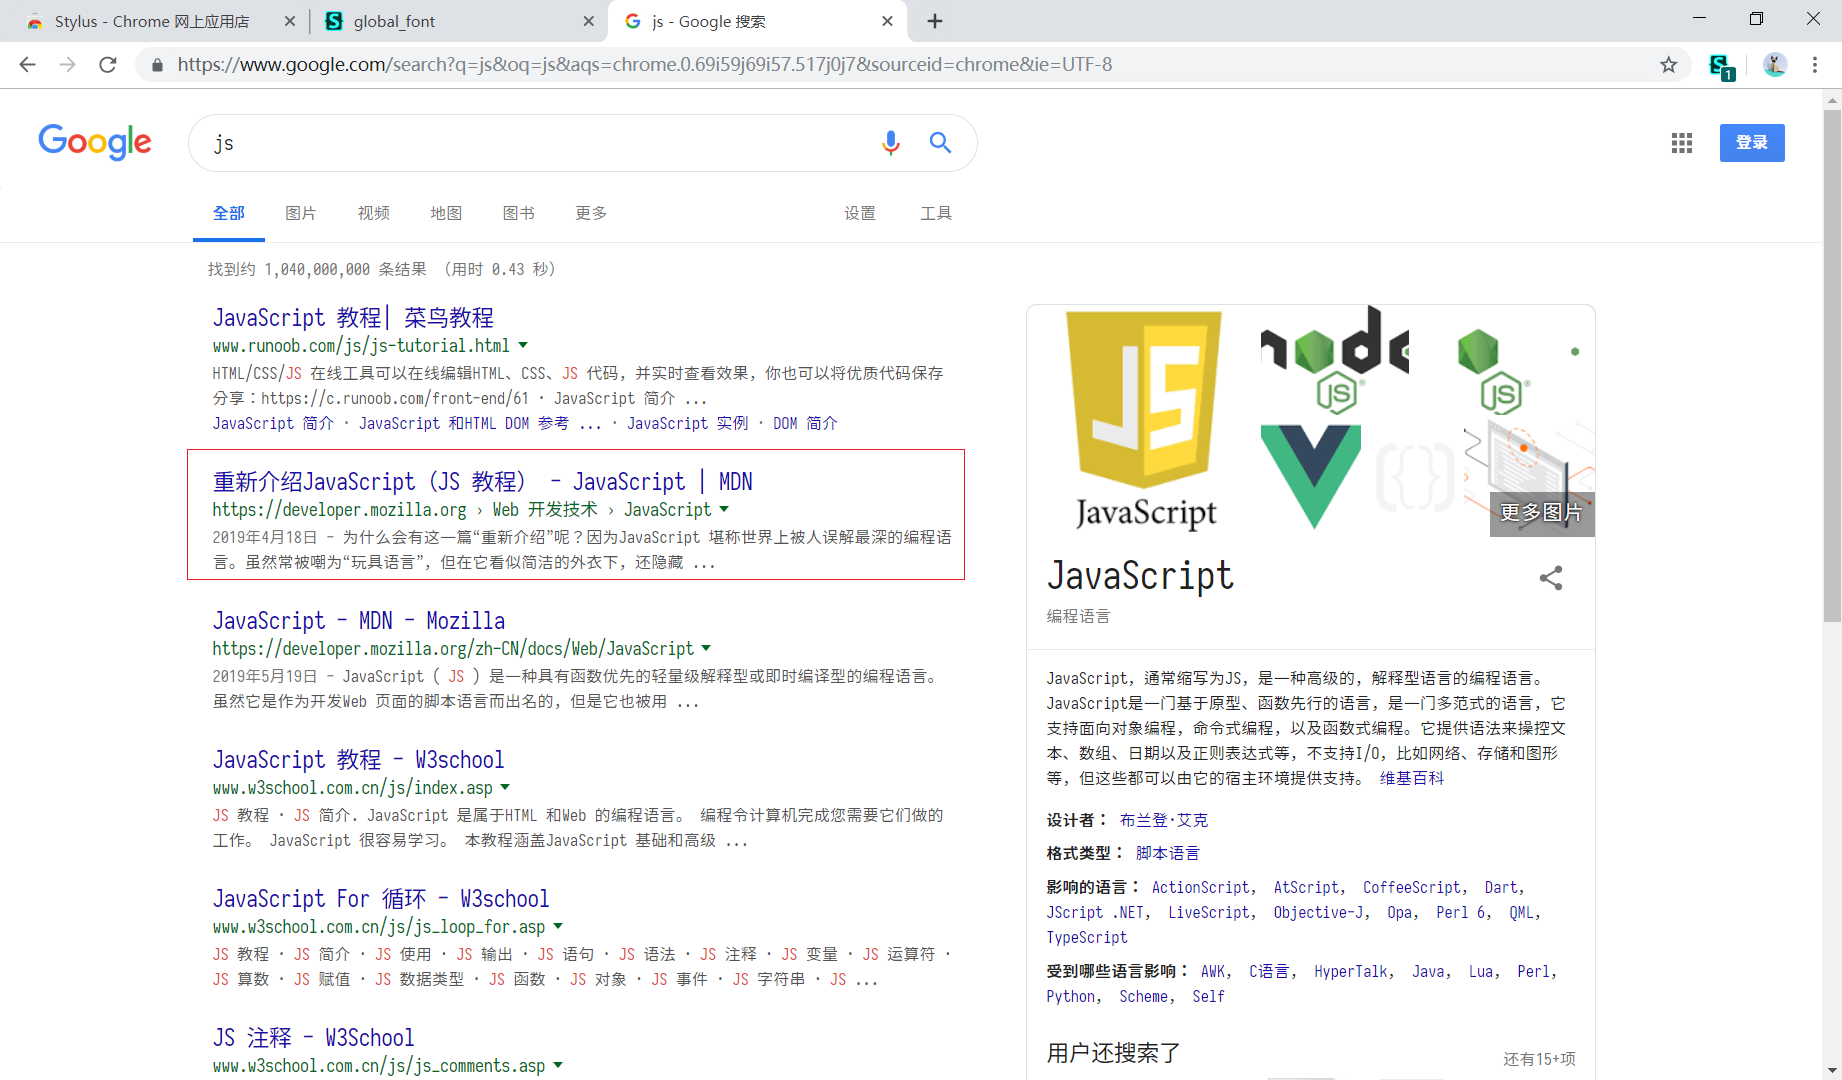Expand dropdown after w3school js/index.asp URL

click(x=505, y=787)
